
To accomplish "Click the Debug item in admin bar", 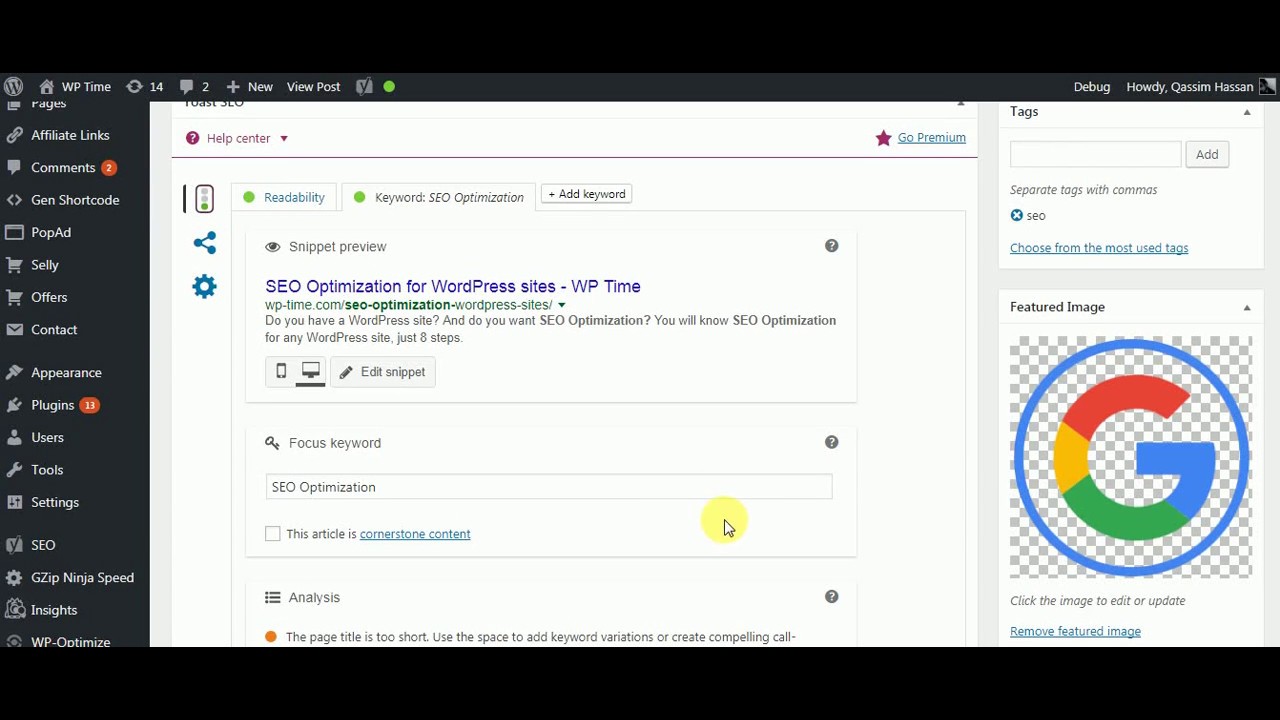I will pos(1092,87).
